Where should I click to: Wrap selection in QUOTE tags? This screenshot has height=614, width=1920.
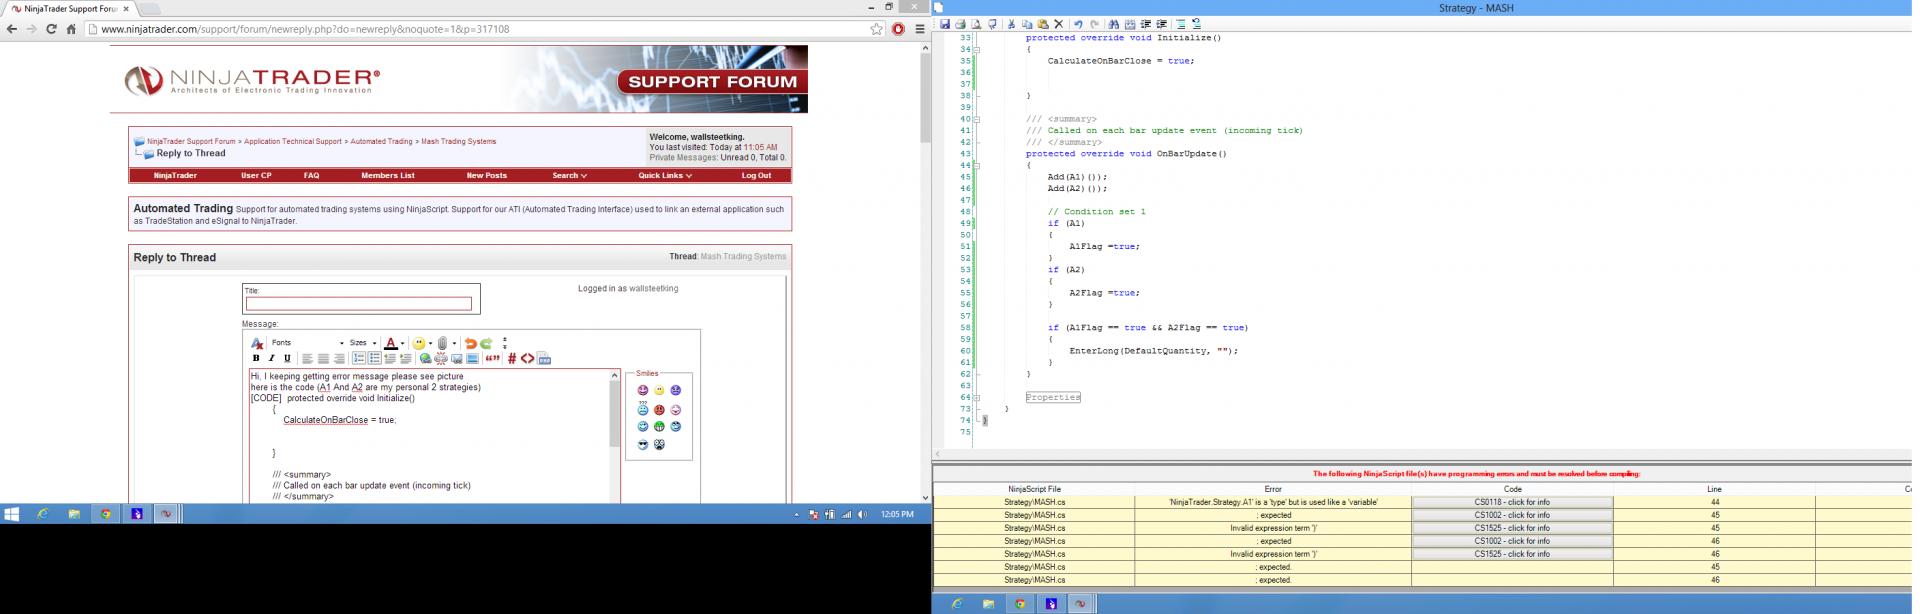(x=492, y=359)
